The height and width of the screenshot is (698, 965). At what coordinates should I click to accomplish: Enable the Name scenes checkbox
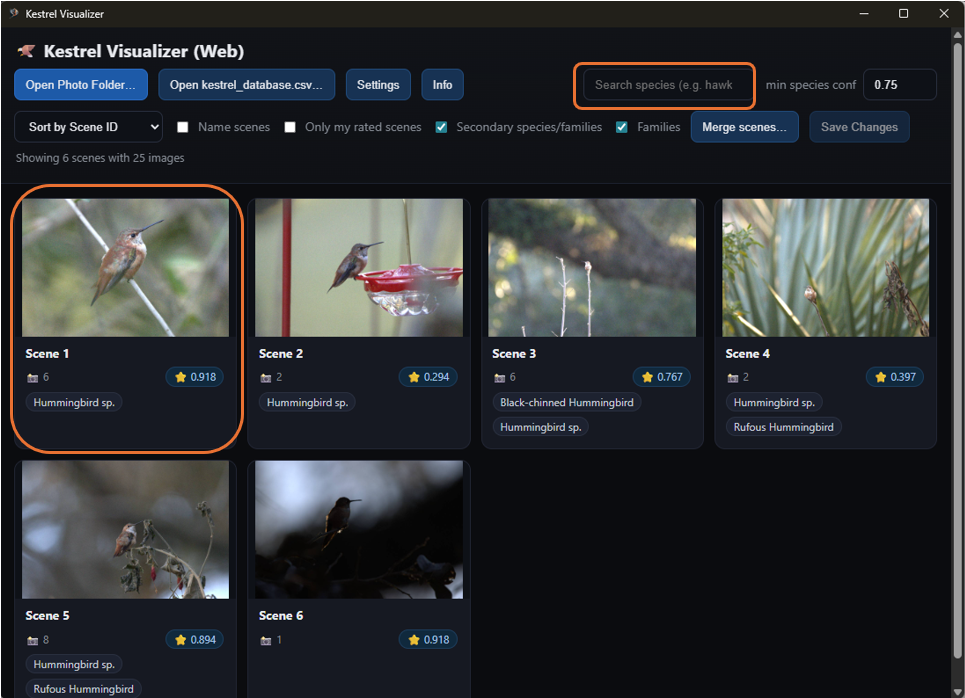[x=181, y=127]
